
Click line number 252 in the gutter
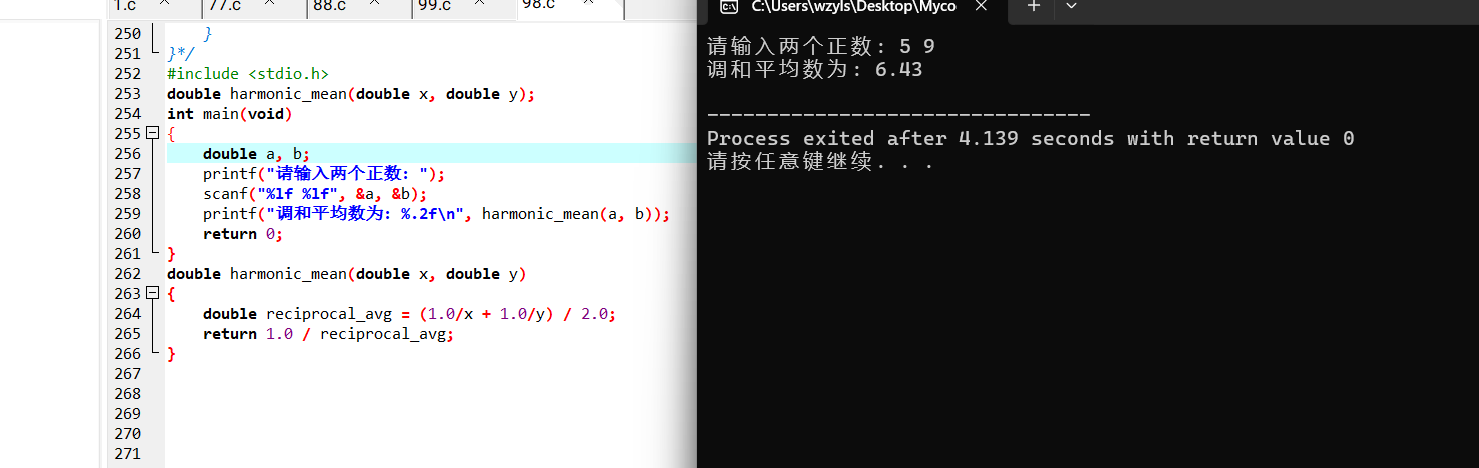click(128, 74)
